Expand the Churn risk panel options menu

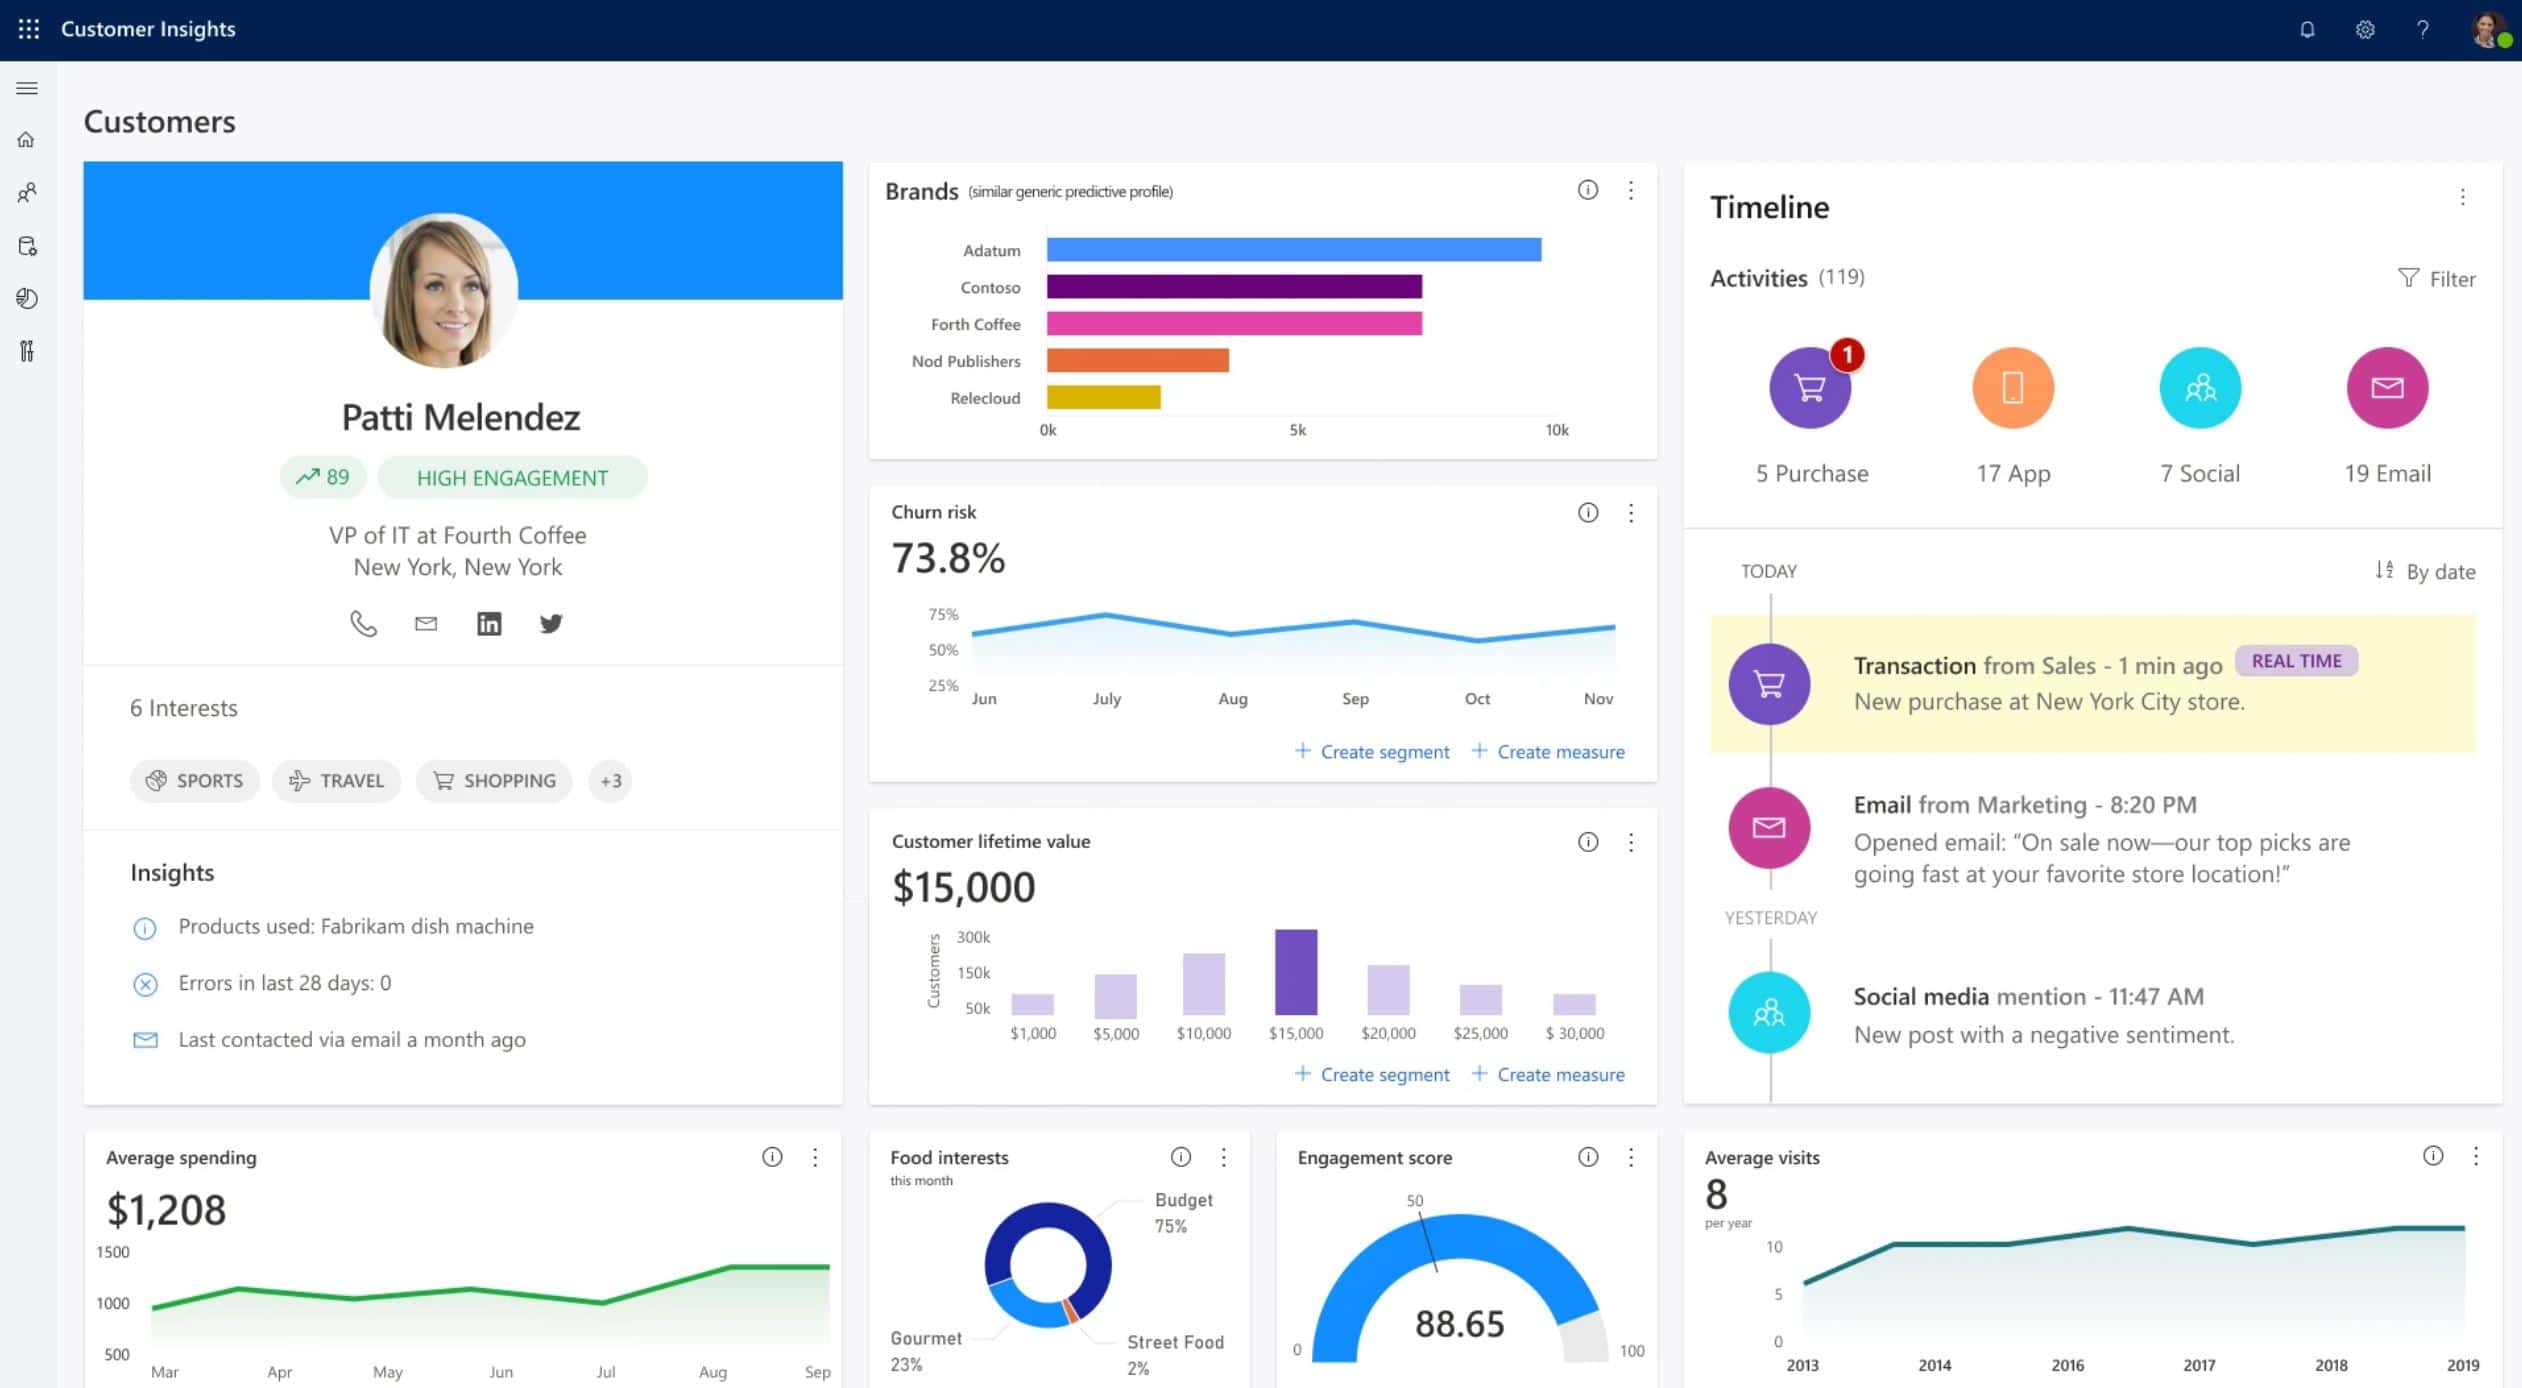pyautogui.click(x=1632, y=511)
